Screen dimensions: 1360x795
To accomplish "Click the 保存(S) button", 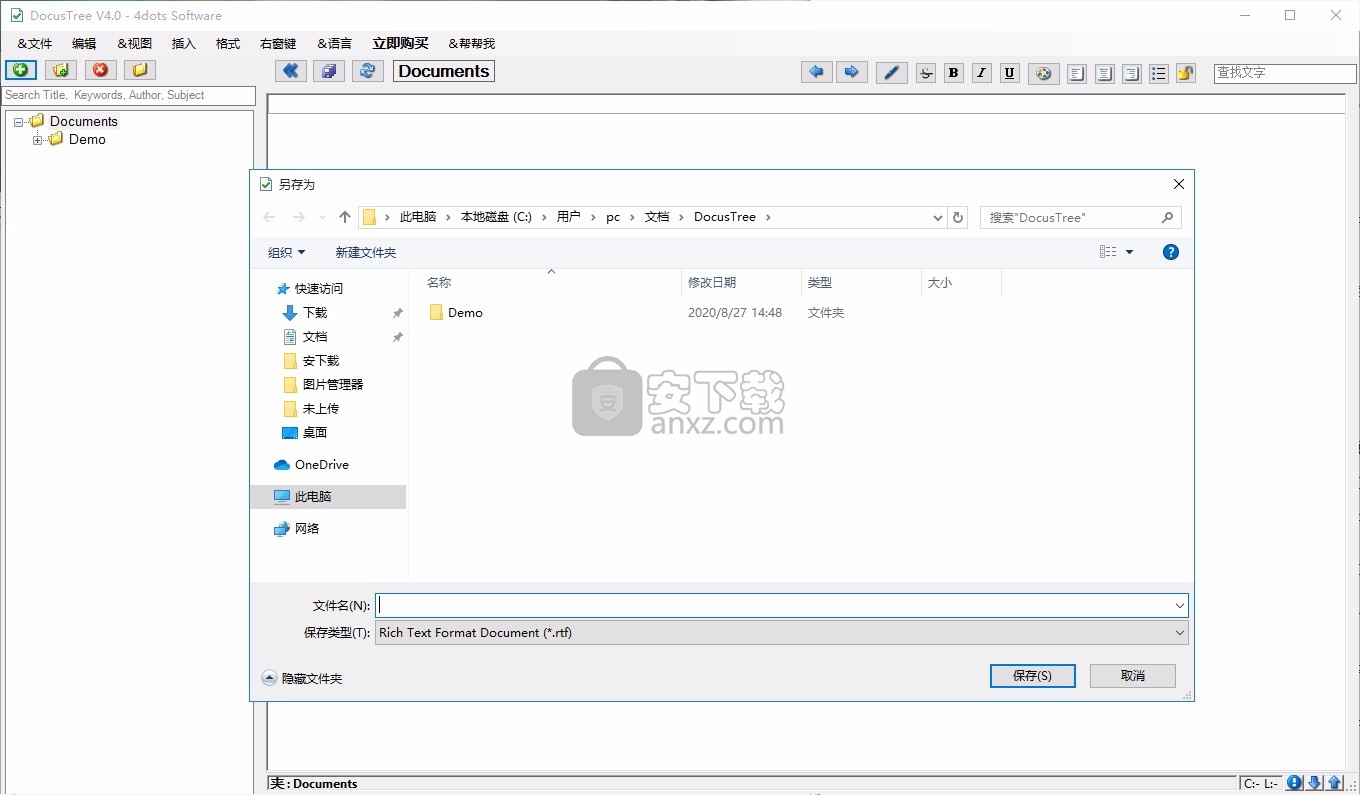I will point(1033,676).
